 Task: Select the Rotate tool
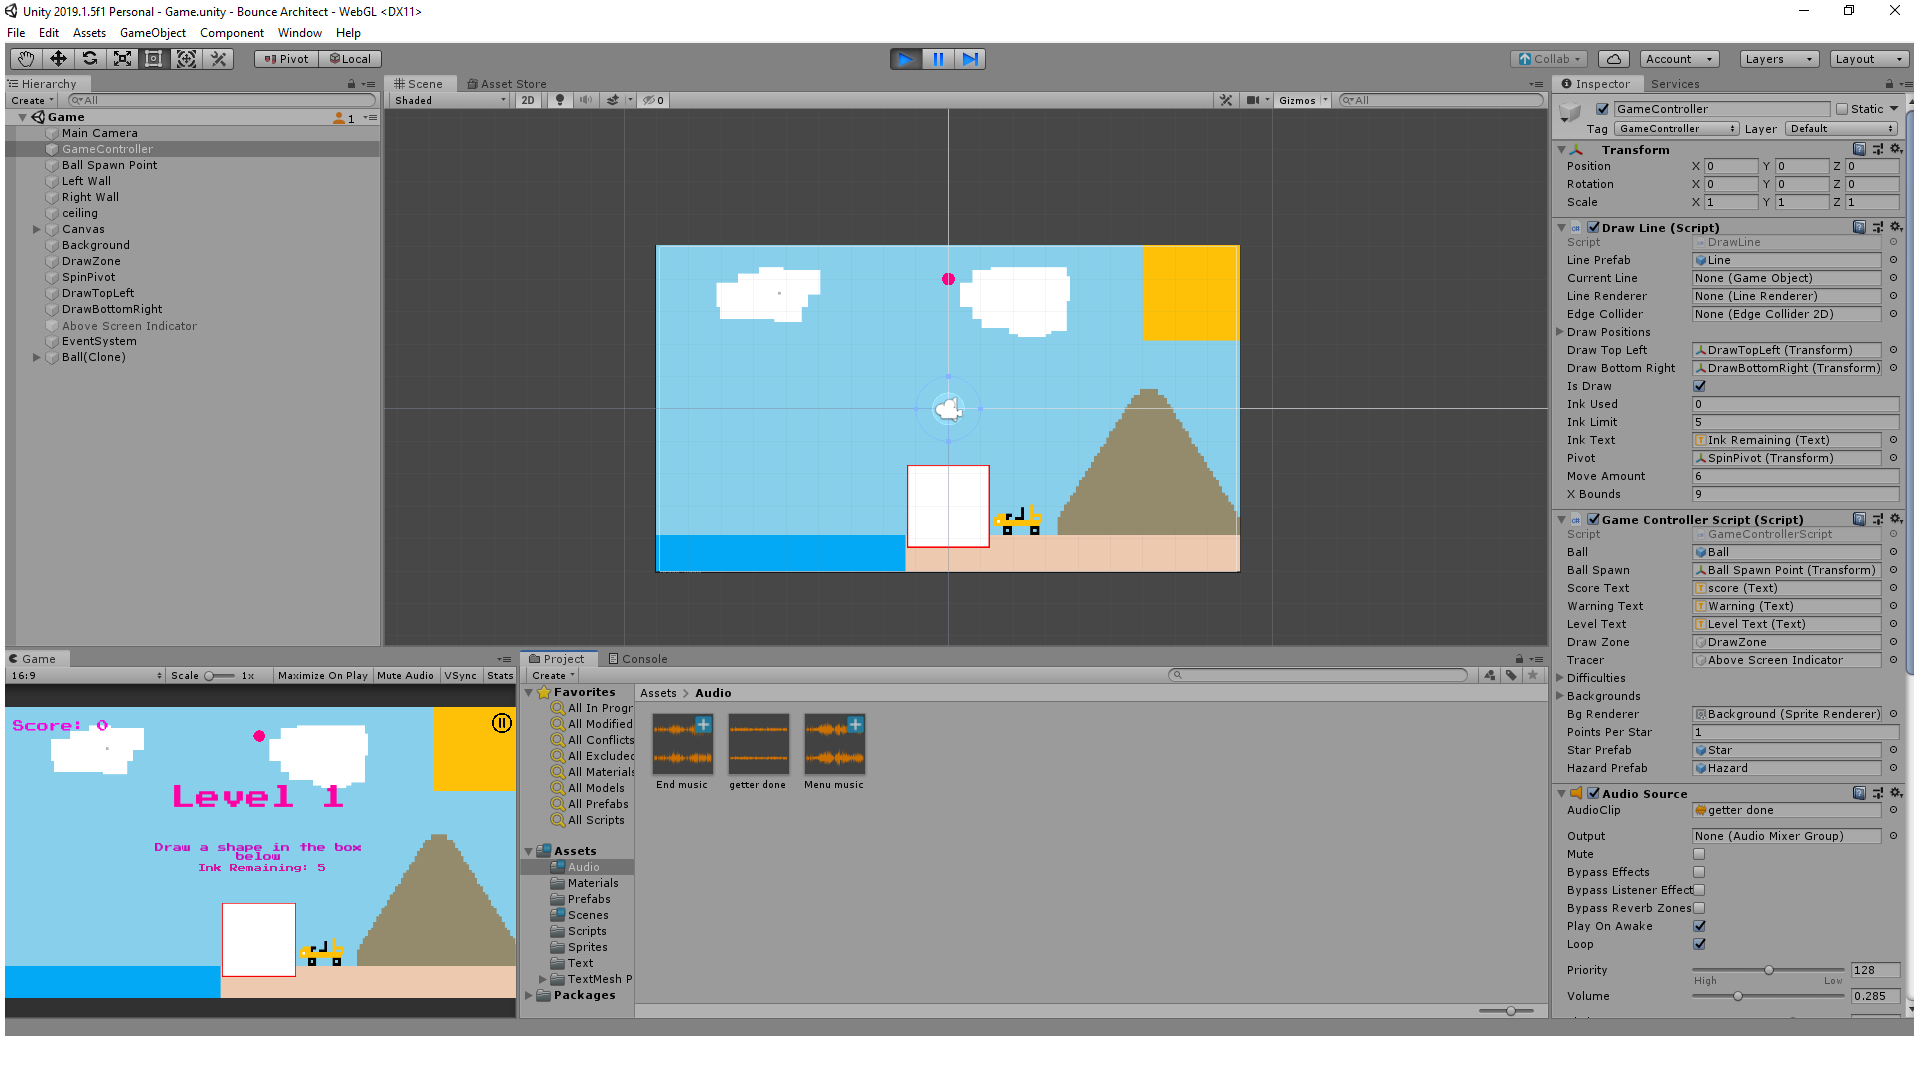[90, 59]
